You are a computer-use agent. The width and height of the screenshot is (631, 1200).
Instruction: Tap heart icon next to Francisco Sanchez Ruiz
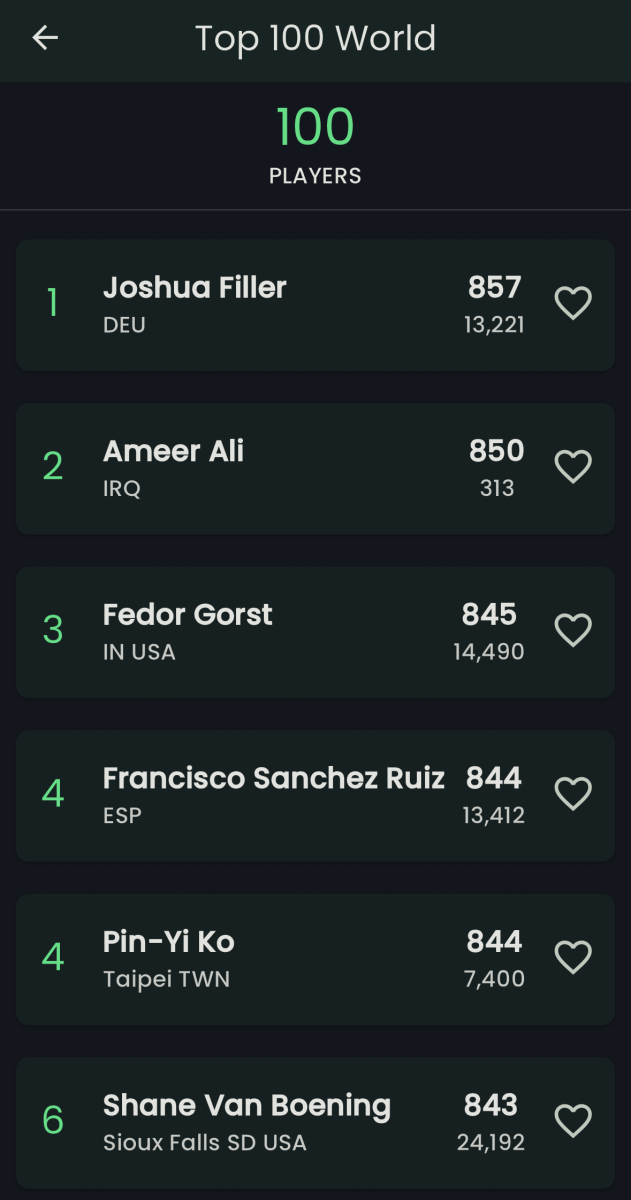[573, 794]
